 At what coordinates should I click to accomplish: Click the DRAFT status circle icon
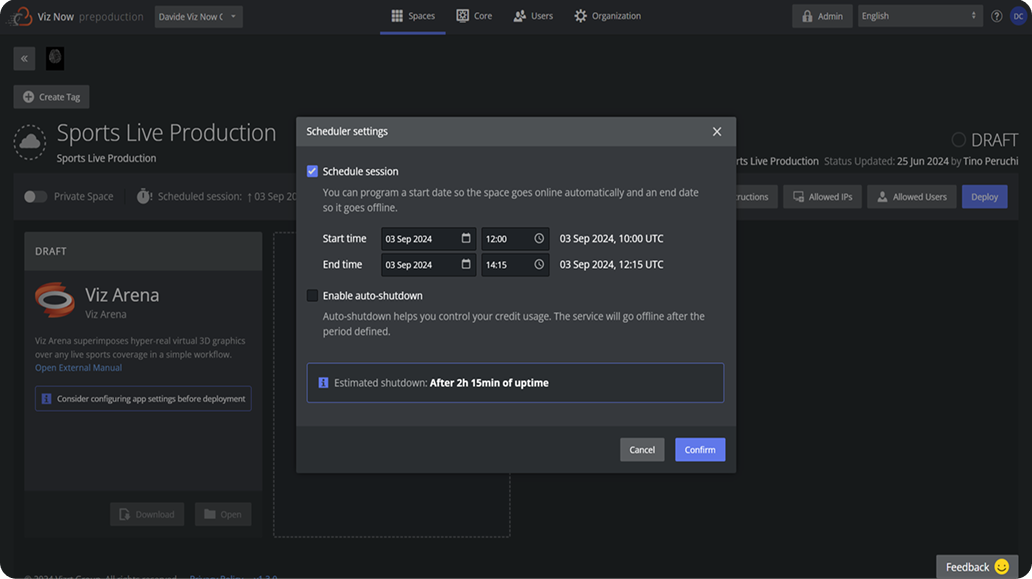coord(958,140)
